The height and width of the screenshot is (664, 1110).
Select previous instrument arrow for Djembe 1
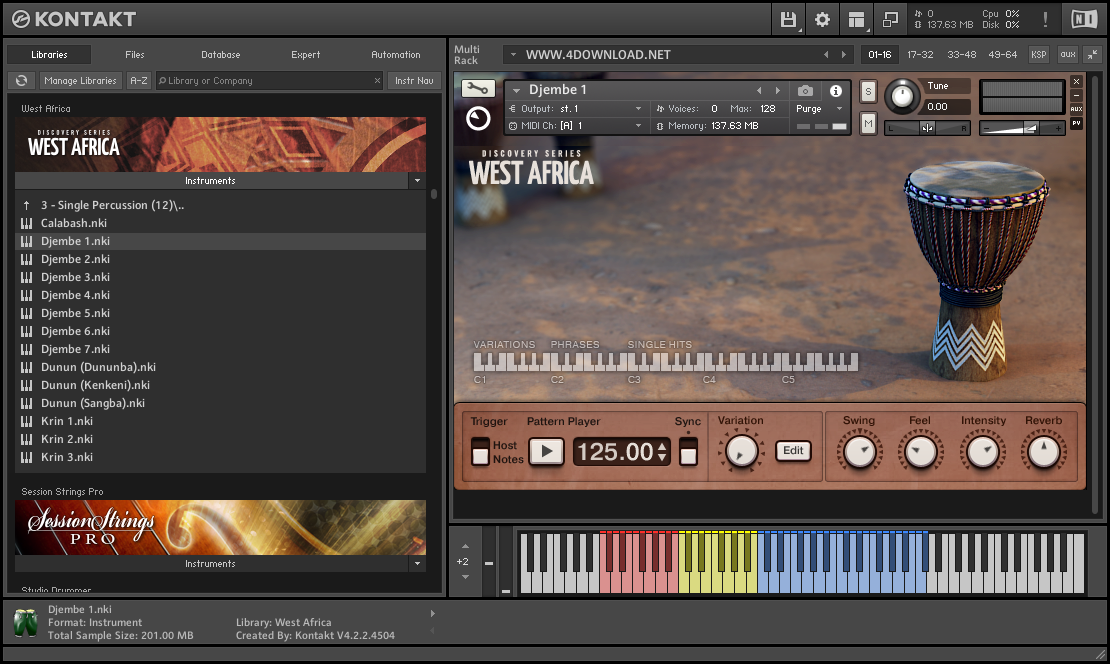(759, 91)
